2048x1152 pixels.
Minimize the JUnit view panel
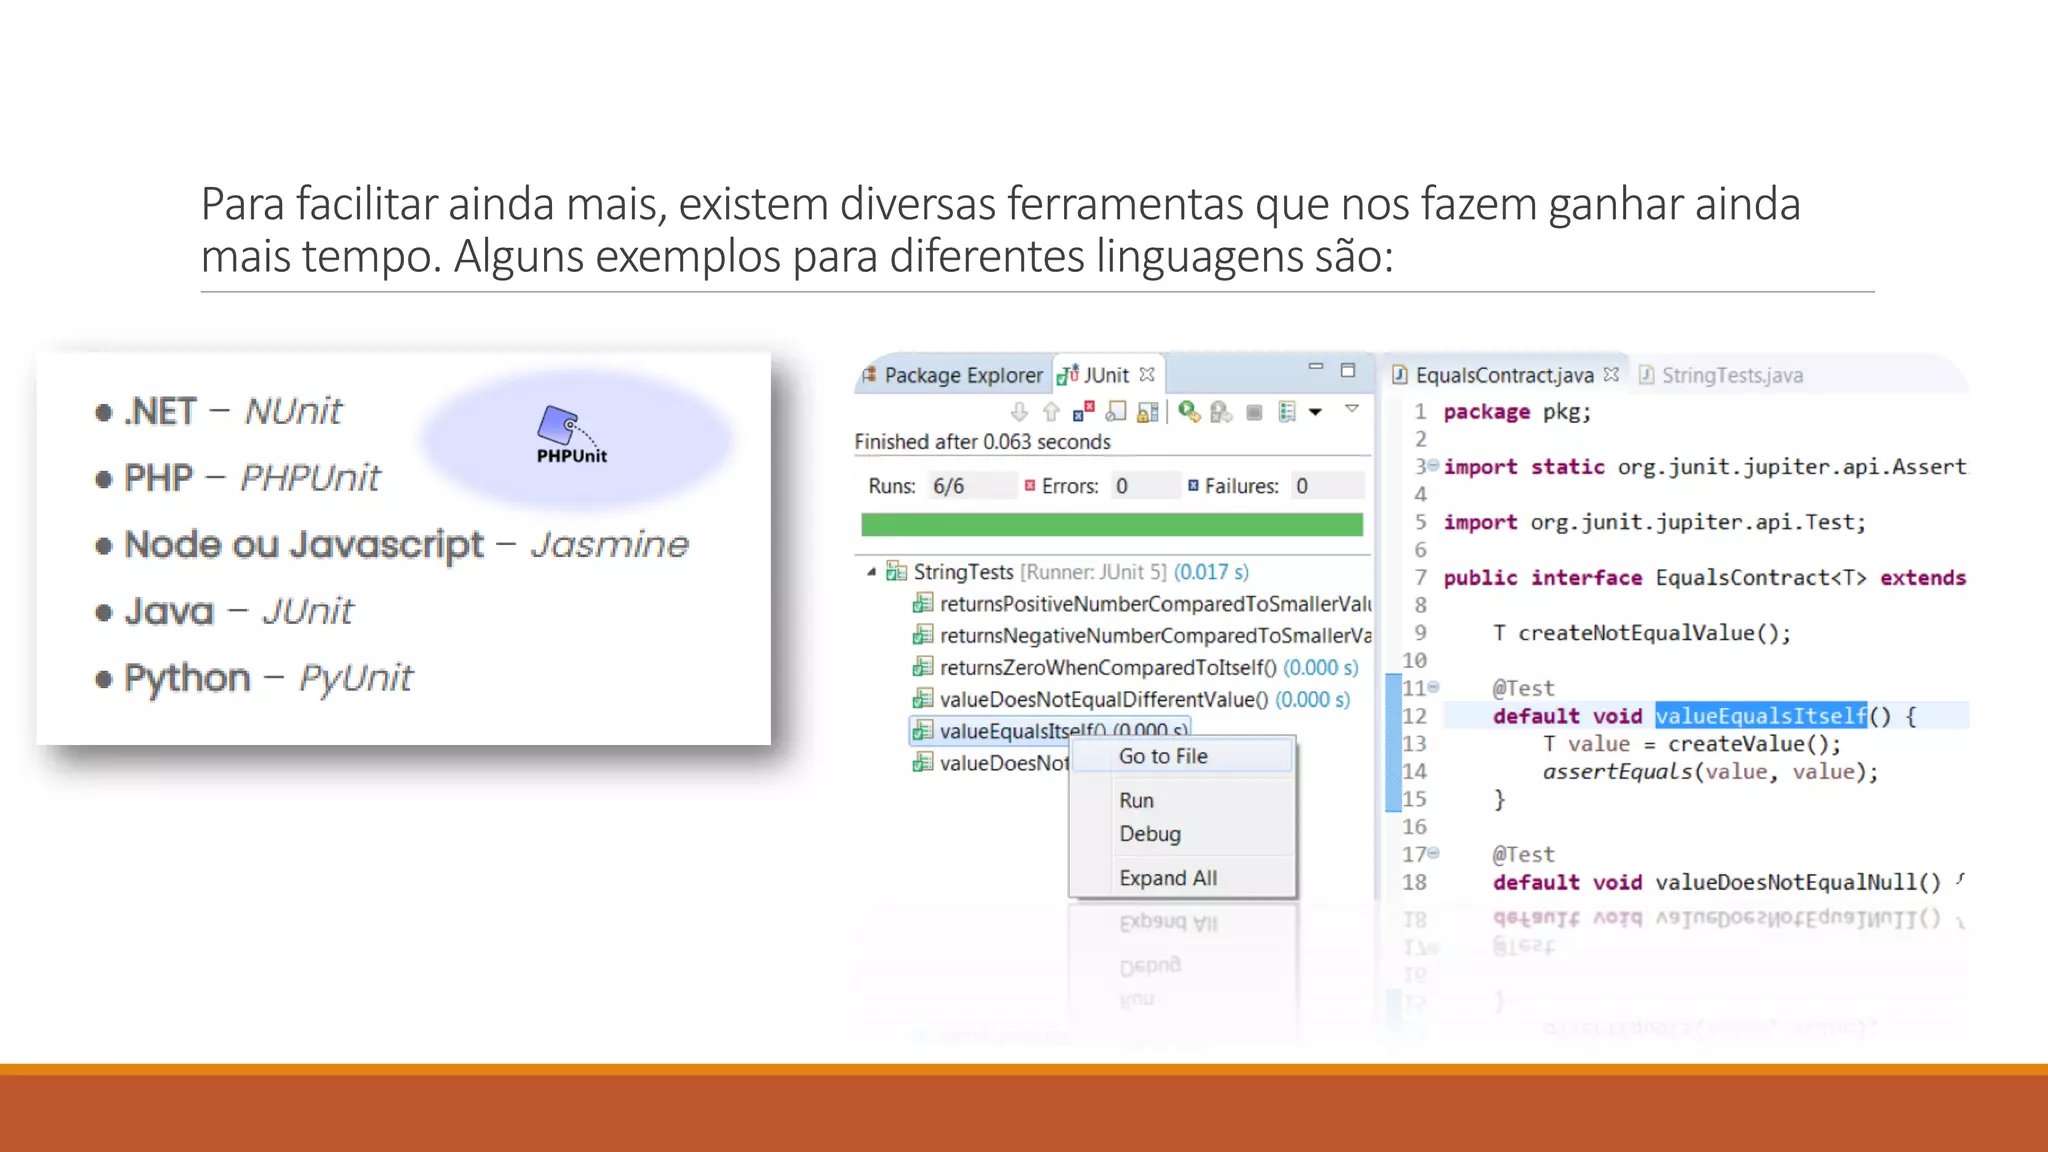(1316, 369)
